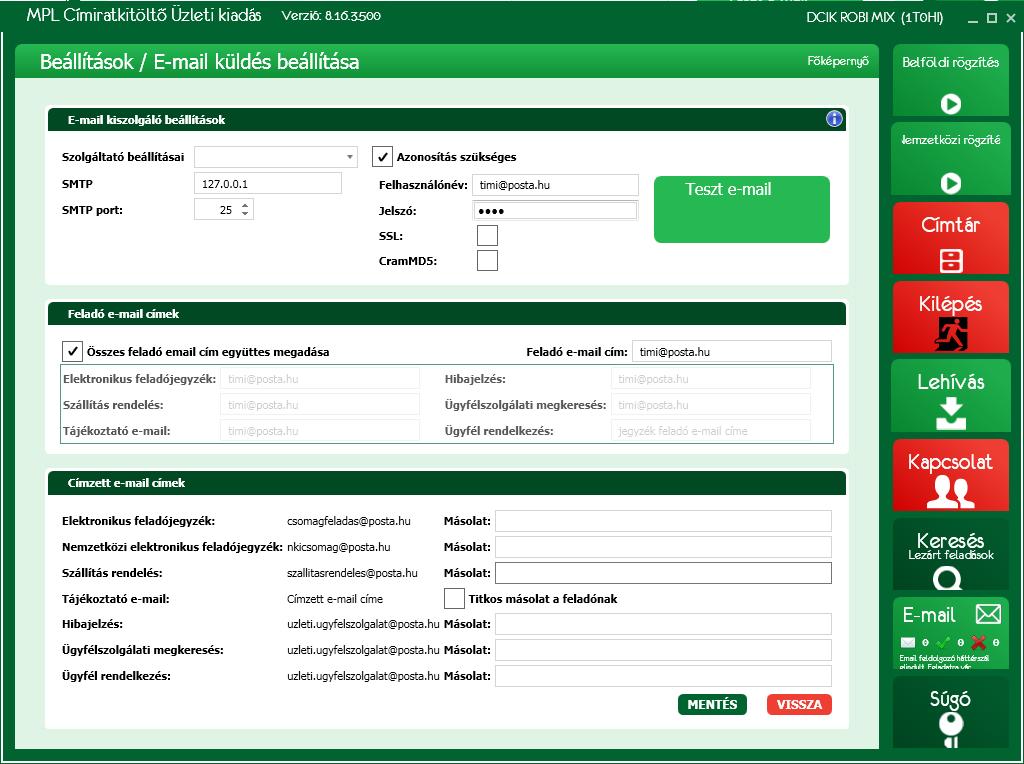1024x764 pixels.
Task: Click Lehívás download icon
Action: pyautogui.click(x=951, y=413)
